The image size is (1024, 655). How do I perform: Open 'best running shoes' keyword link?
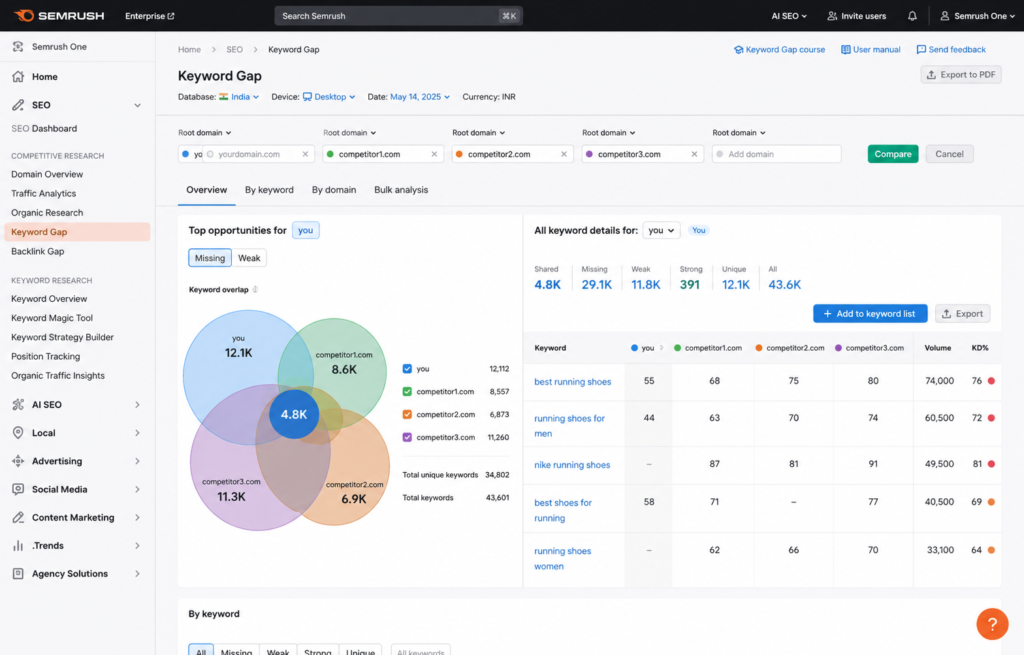coord(573,381)
